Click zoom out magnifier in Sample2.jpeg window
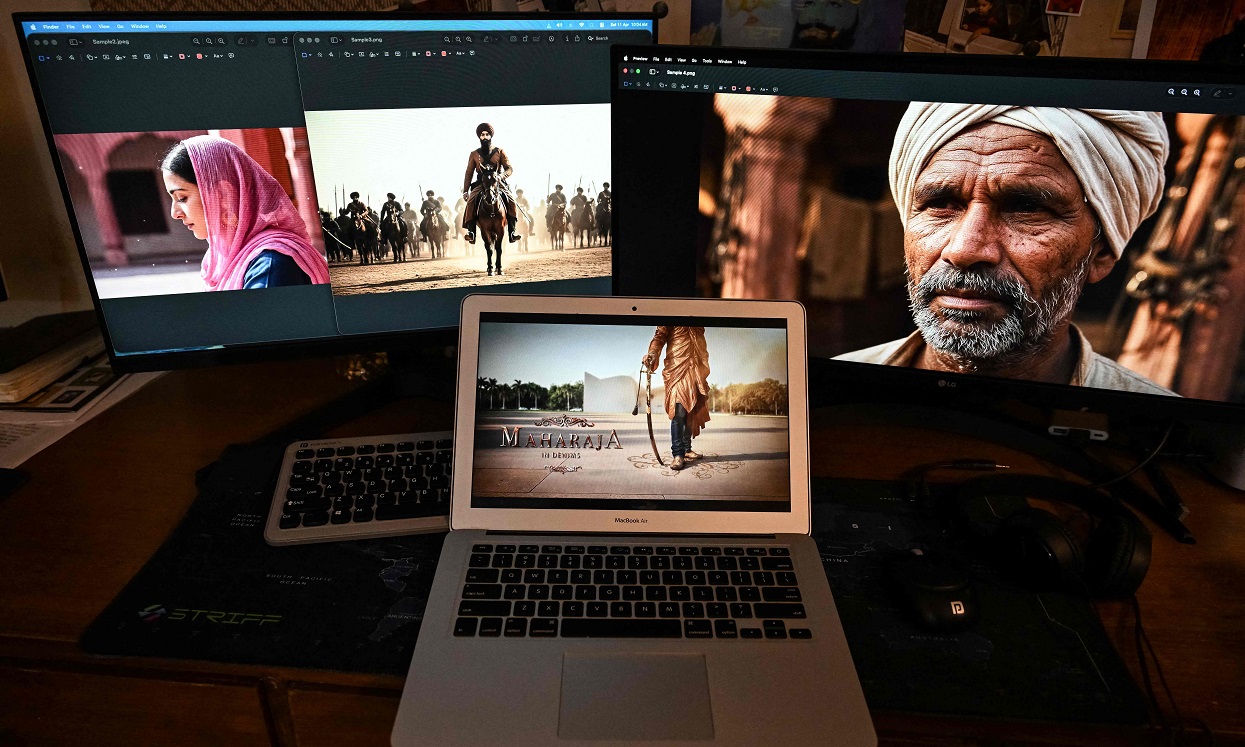 point(197,41)
